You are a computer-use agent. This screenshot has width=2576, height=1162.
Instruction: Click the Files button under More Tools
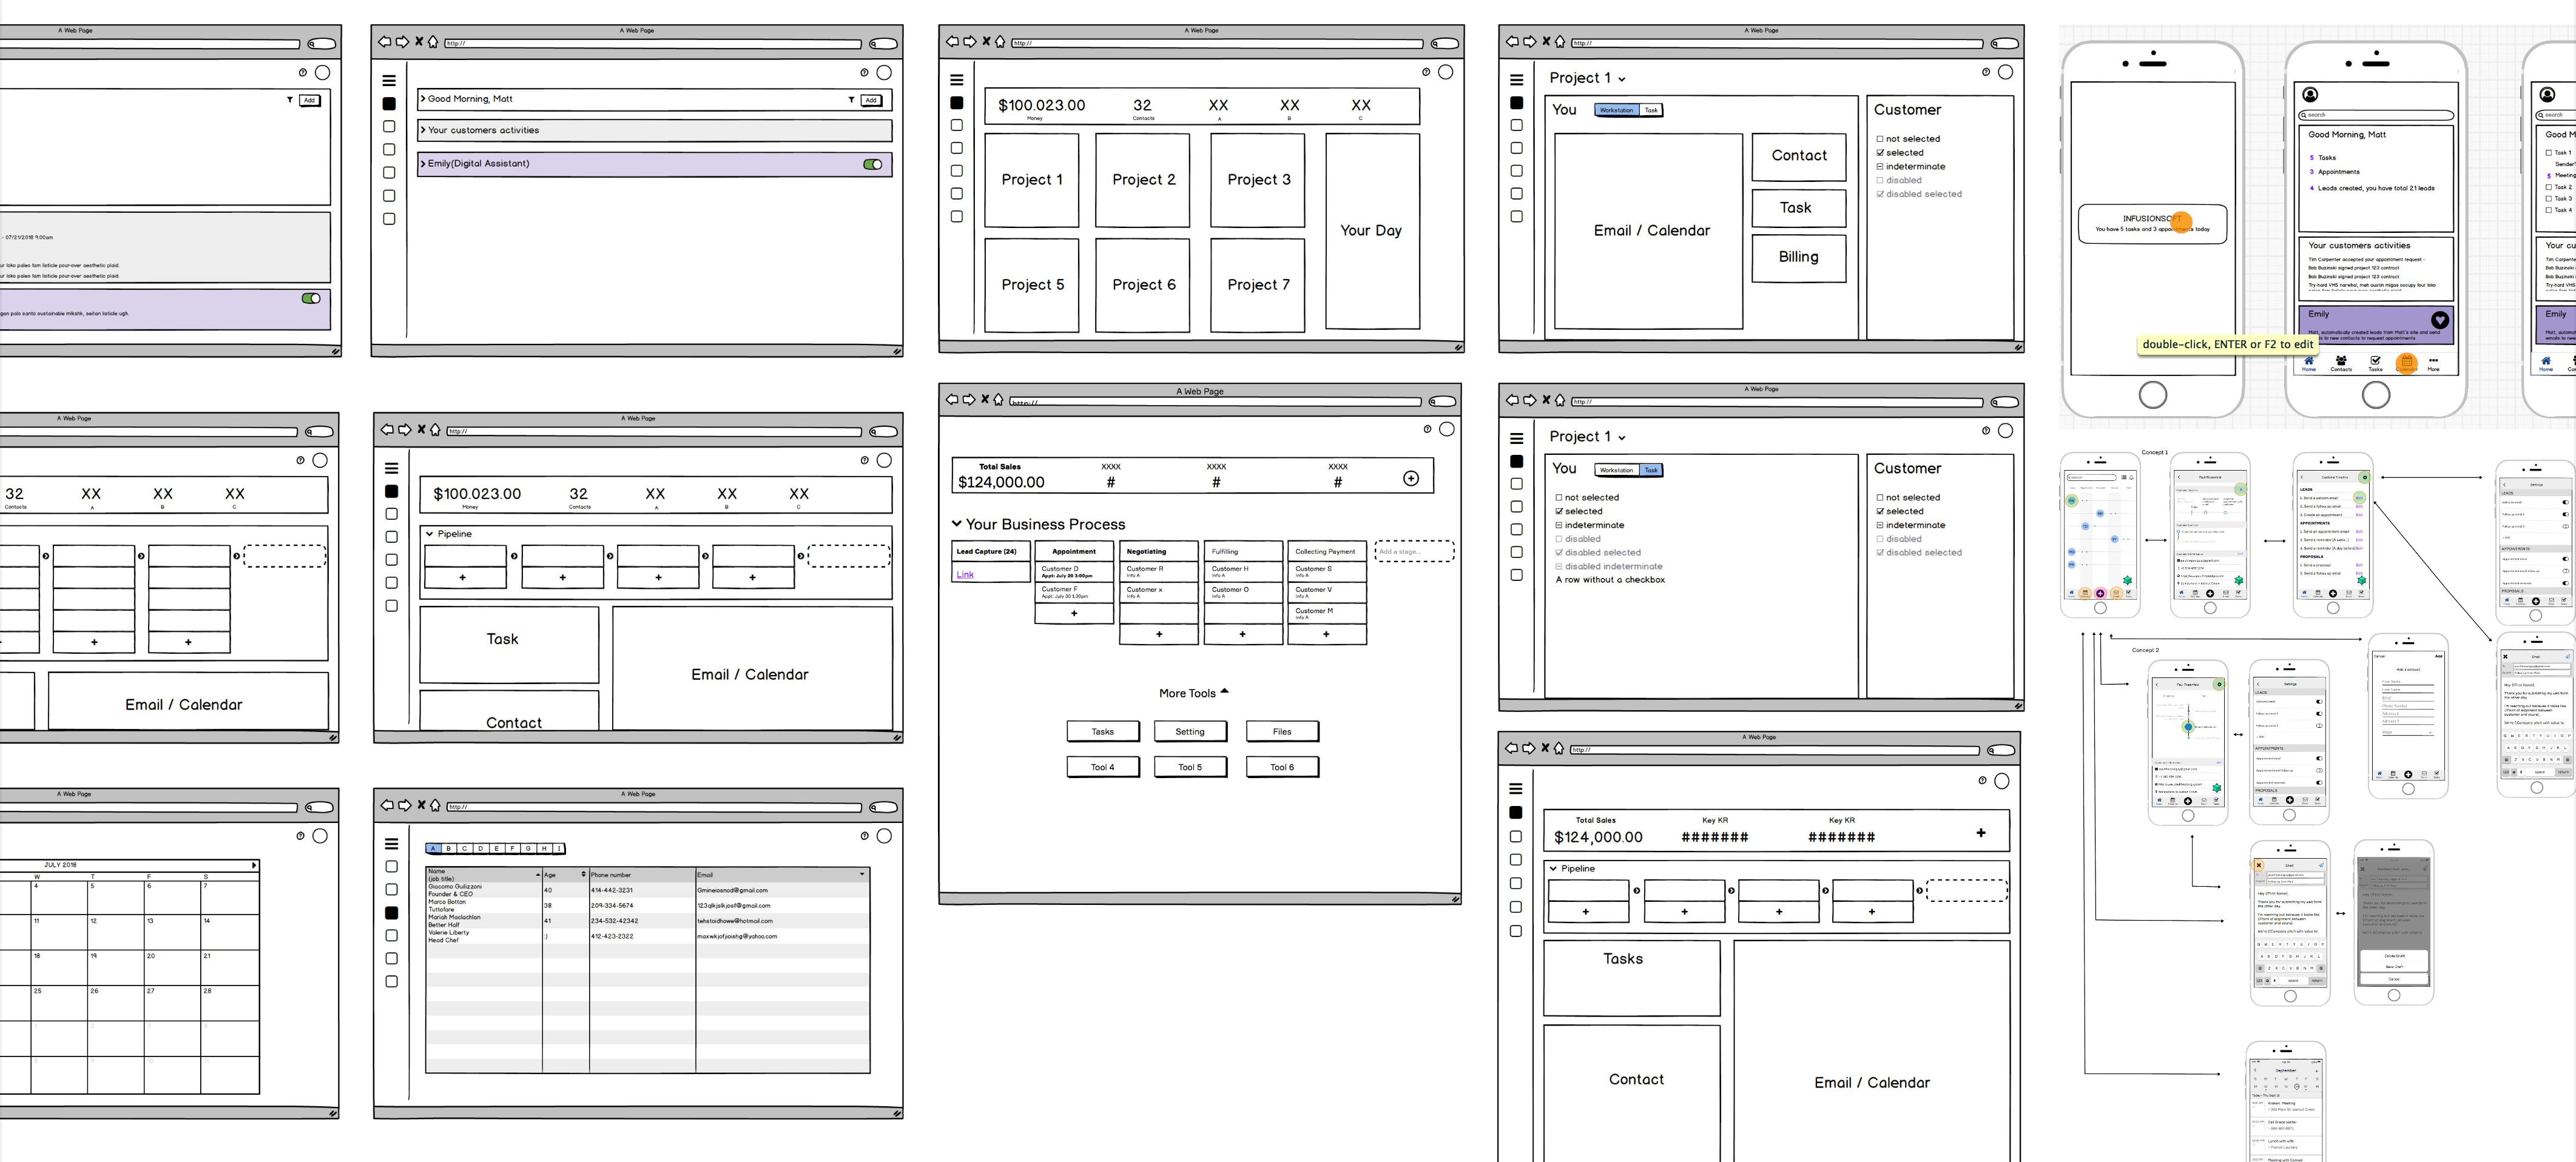pyautogui.click(x=1282, y=732)
